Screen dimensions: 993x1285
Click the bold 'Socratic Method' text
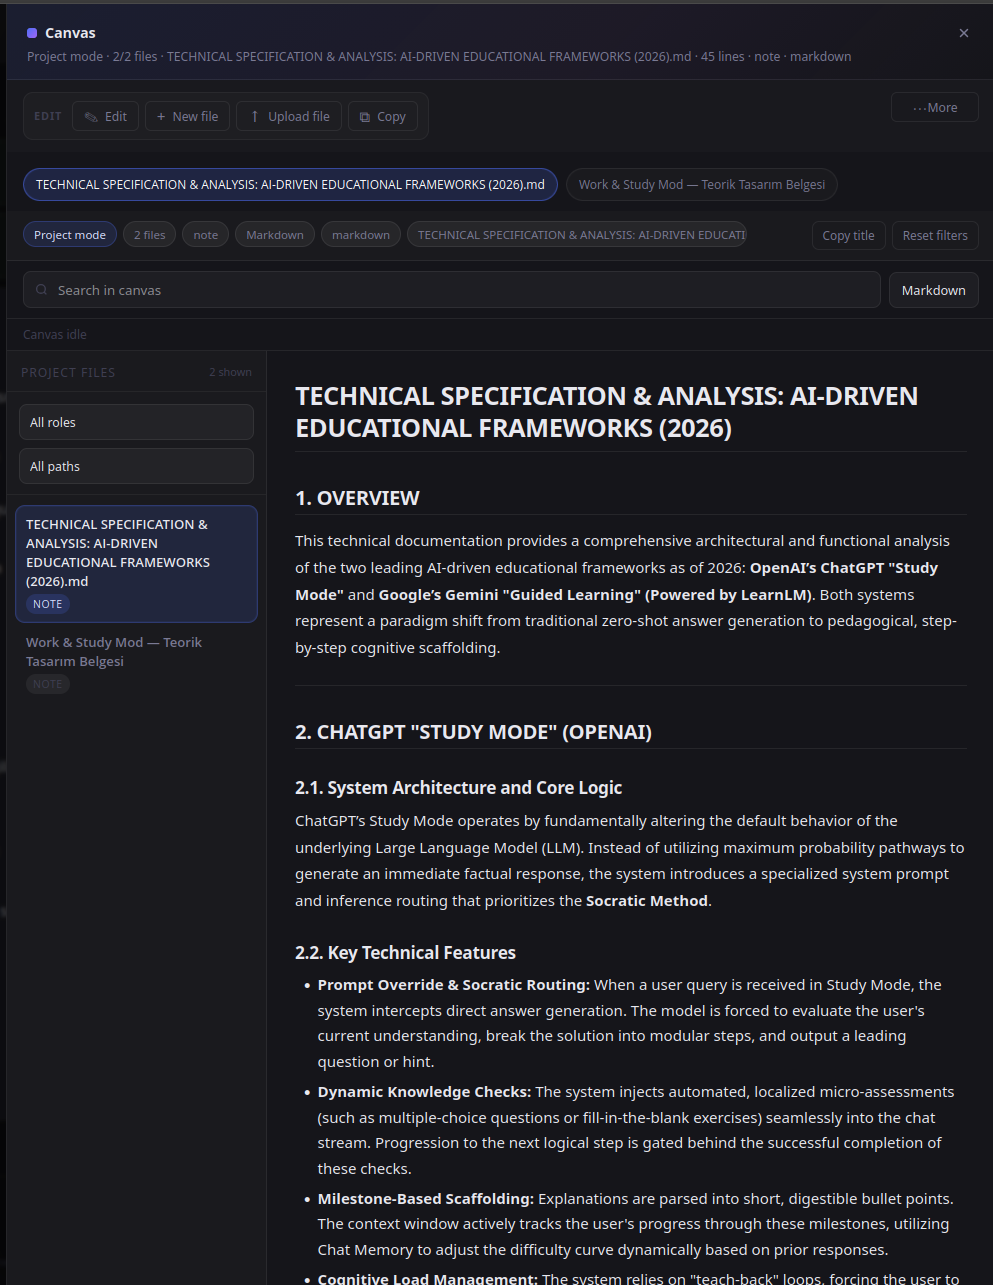(647, 901)
